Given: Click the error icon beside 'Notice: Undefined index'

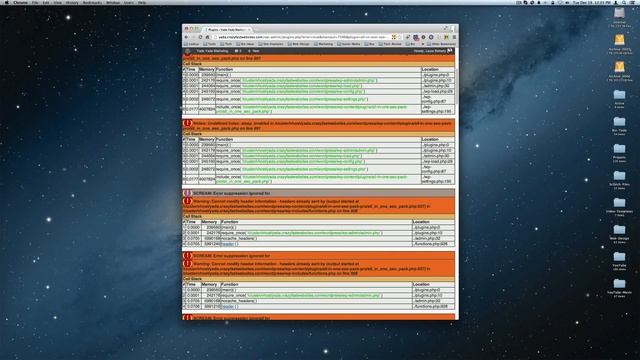Looking at the screenshot, I should pyautogui.click(x=187, y=123).
